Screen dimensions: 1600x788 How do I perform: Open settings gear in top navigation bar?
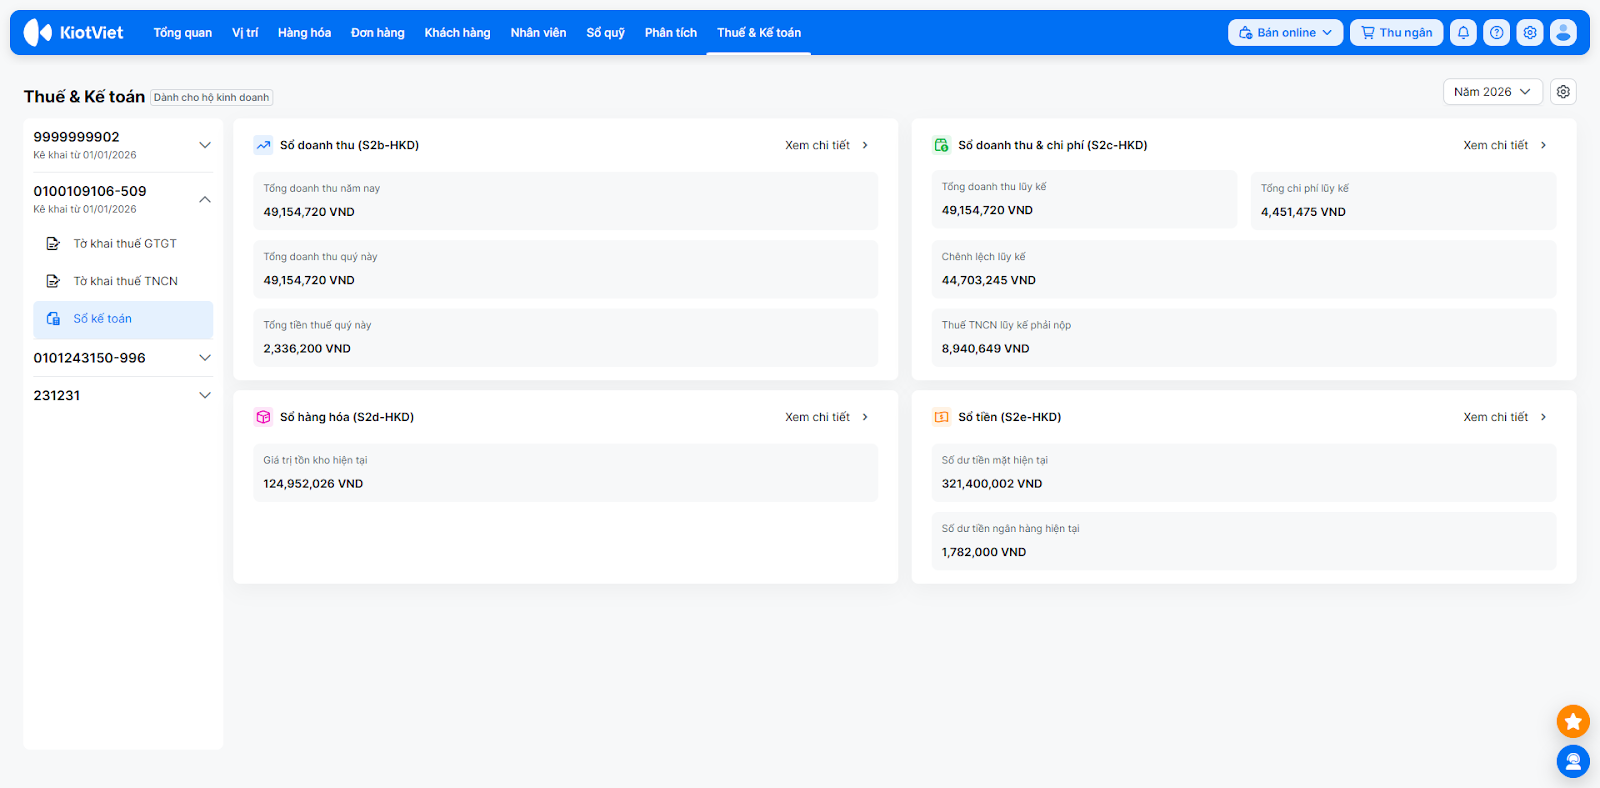1530,32
